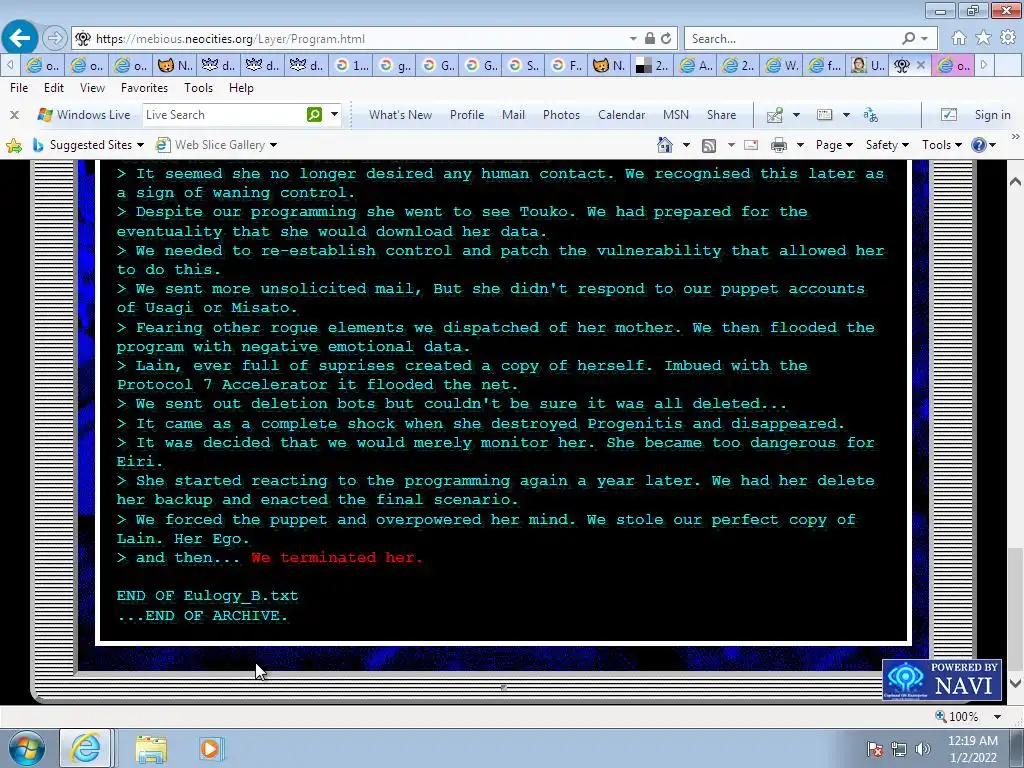Click the checklist icon next to Sign in

click(949, 115)
